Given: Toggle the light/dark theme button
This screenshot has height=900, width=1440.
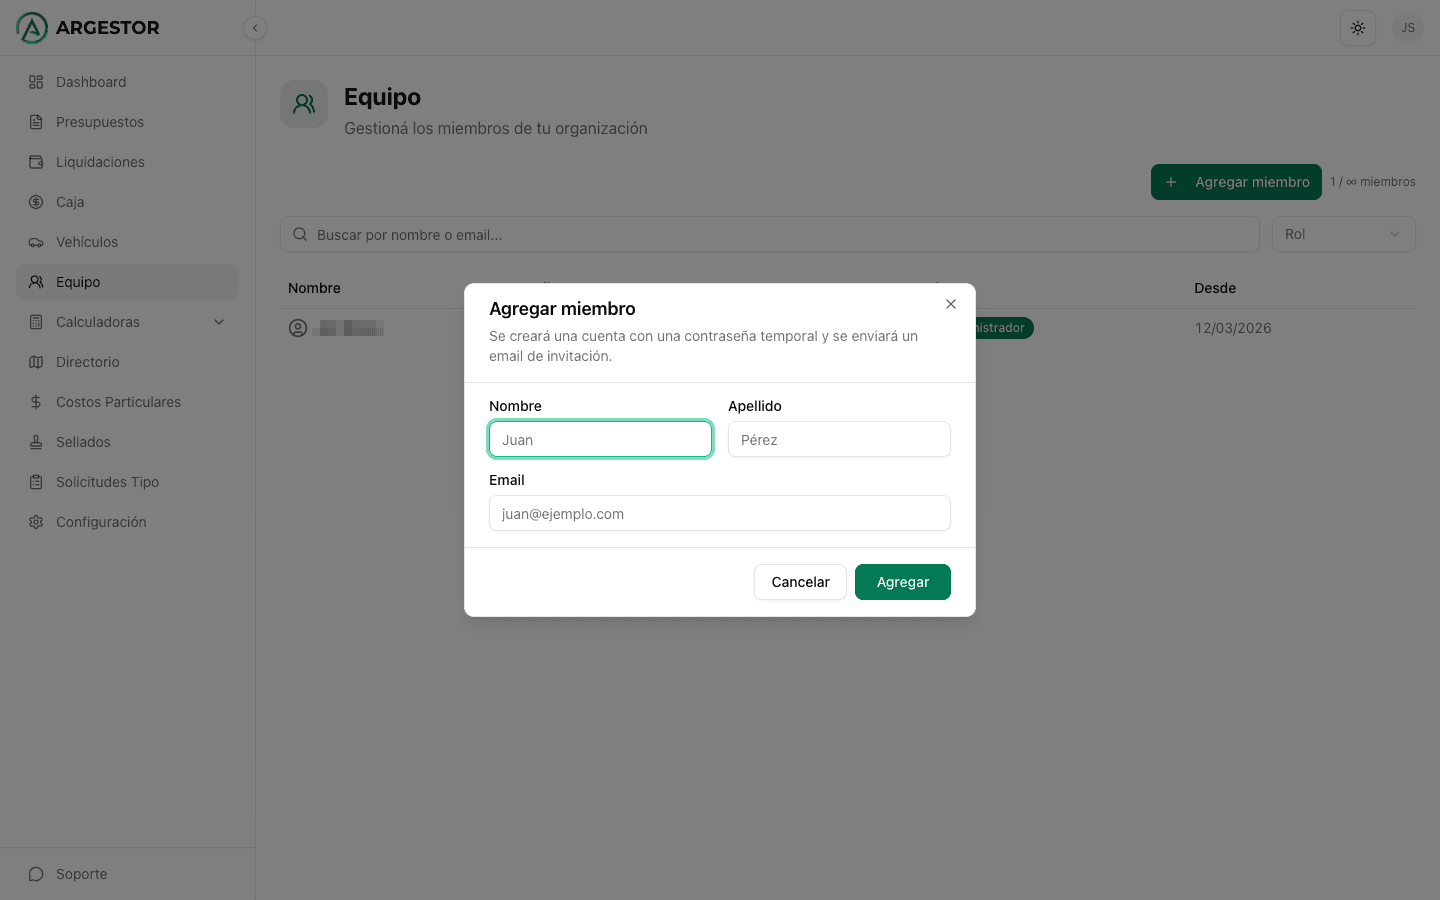Looking at the screenshot, I should pos(1357,28).
